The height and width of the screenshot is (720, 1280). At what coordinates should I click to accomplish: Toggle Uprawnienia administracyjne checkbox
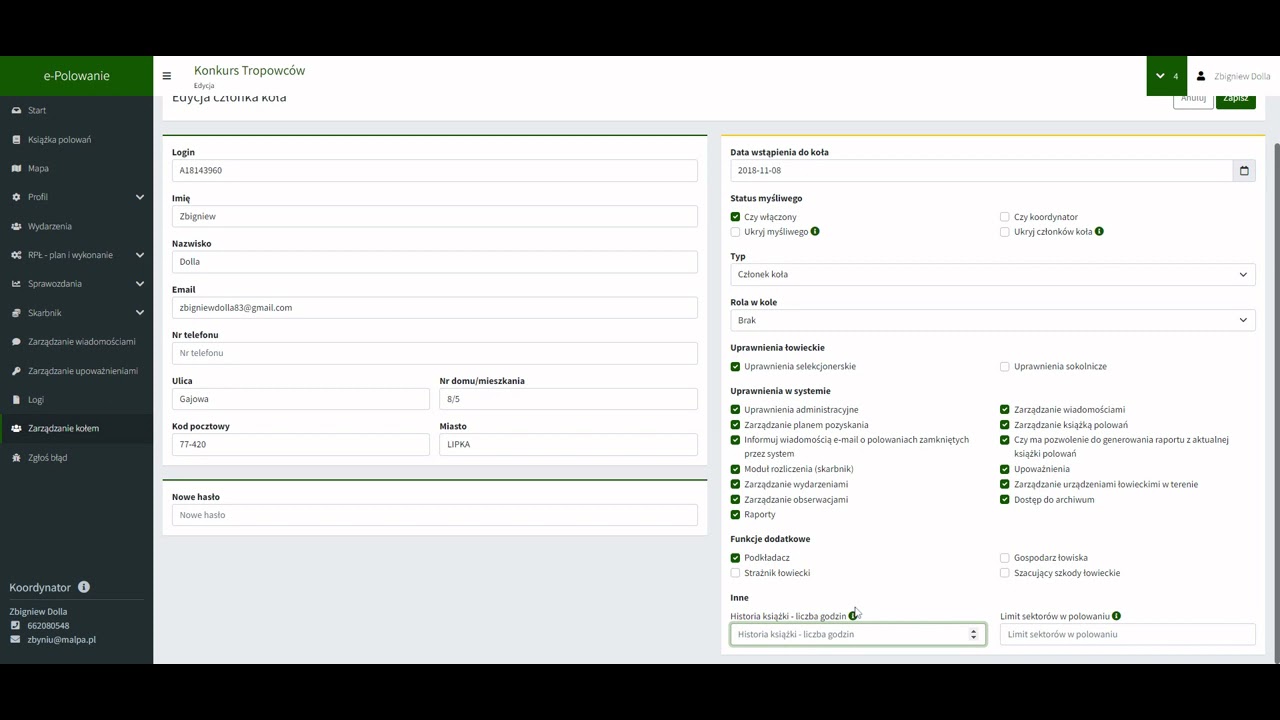(x=736, y=410)
